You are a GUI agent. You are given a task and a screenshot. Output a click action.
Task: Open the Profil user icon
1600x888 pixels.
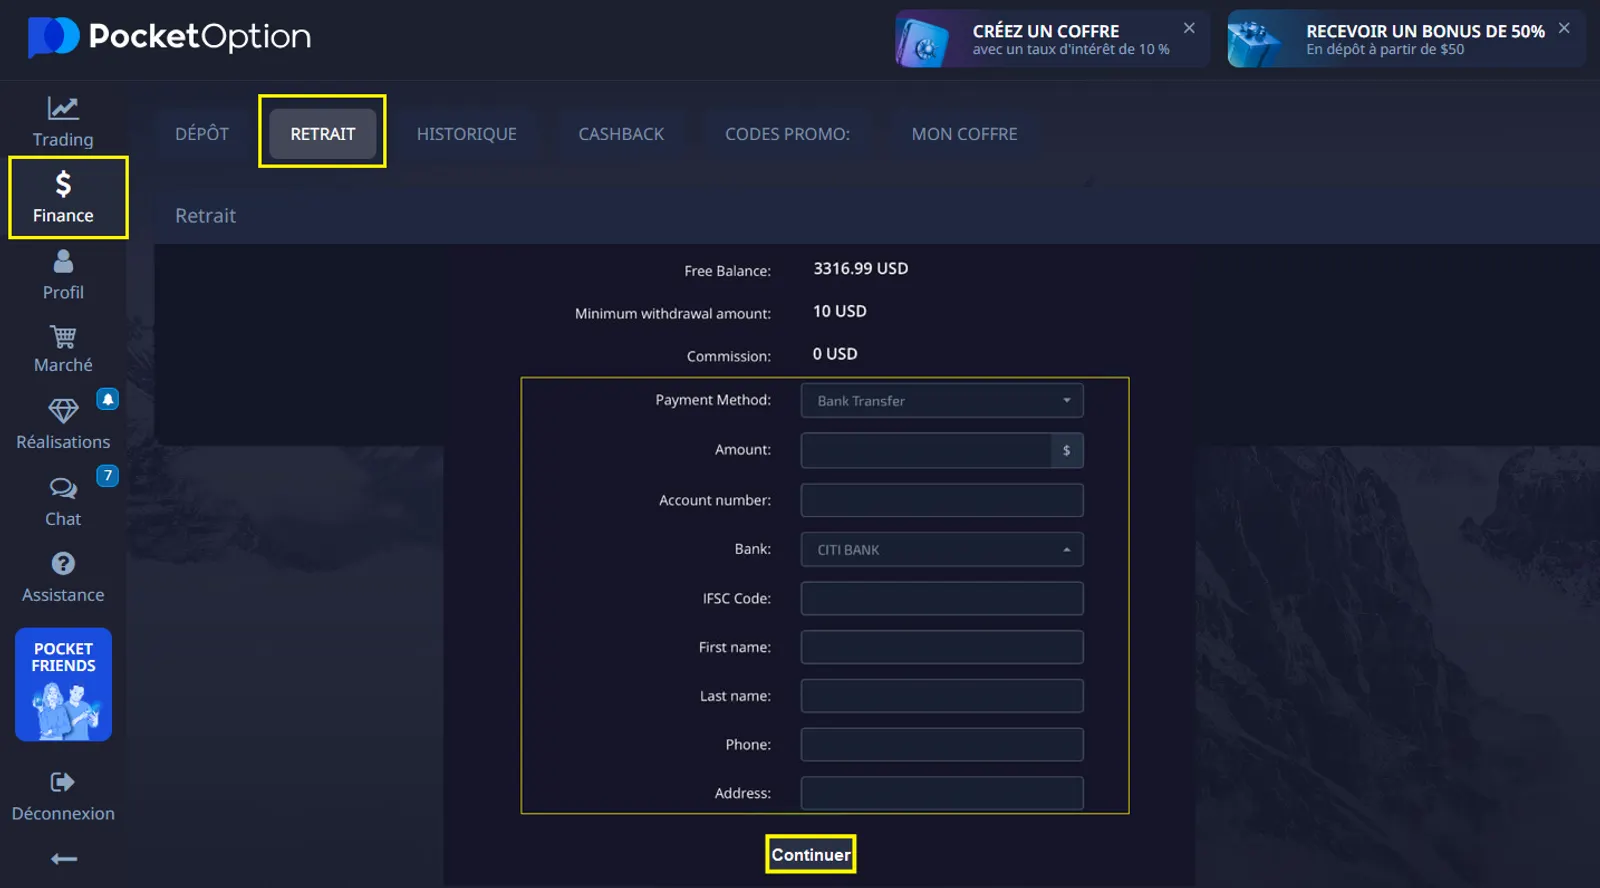pos(63,262)
